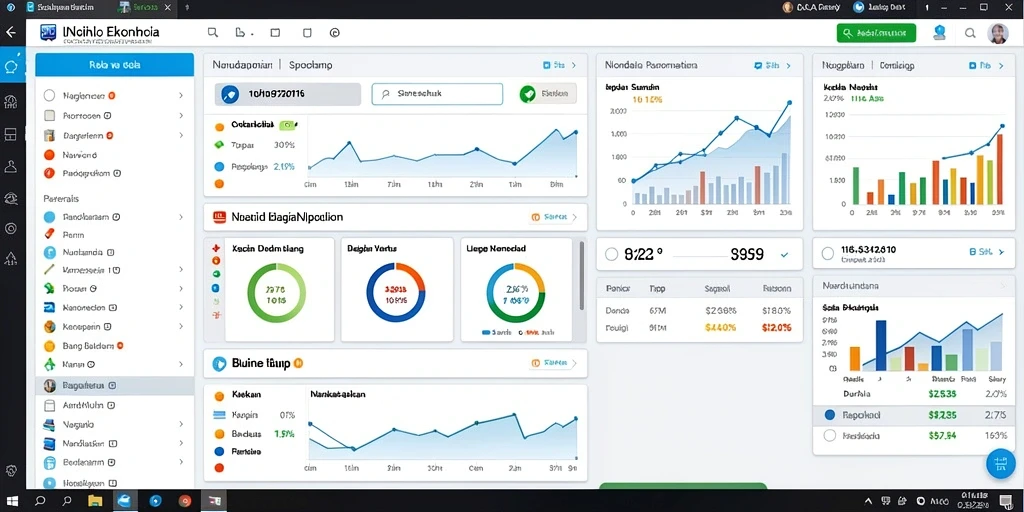Open the user avatar photo menu

click(998, 33)
